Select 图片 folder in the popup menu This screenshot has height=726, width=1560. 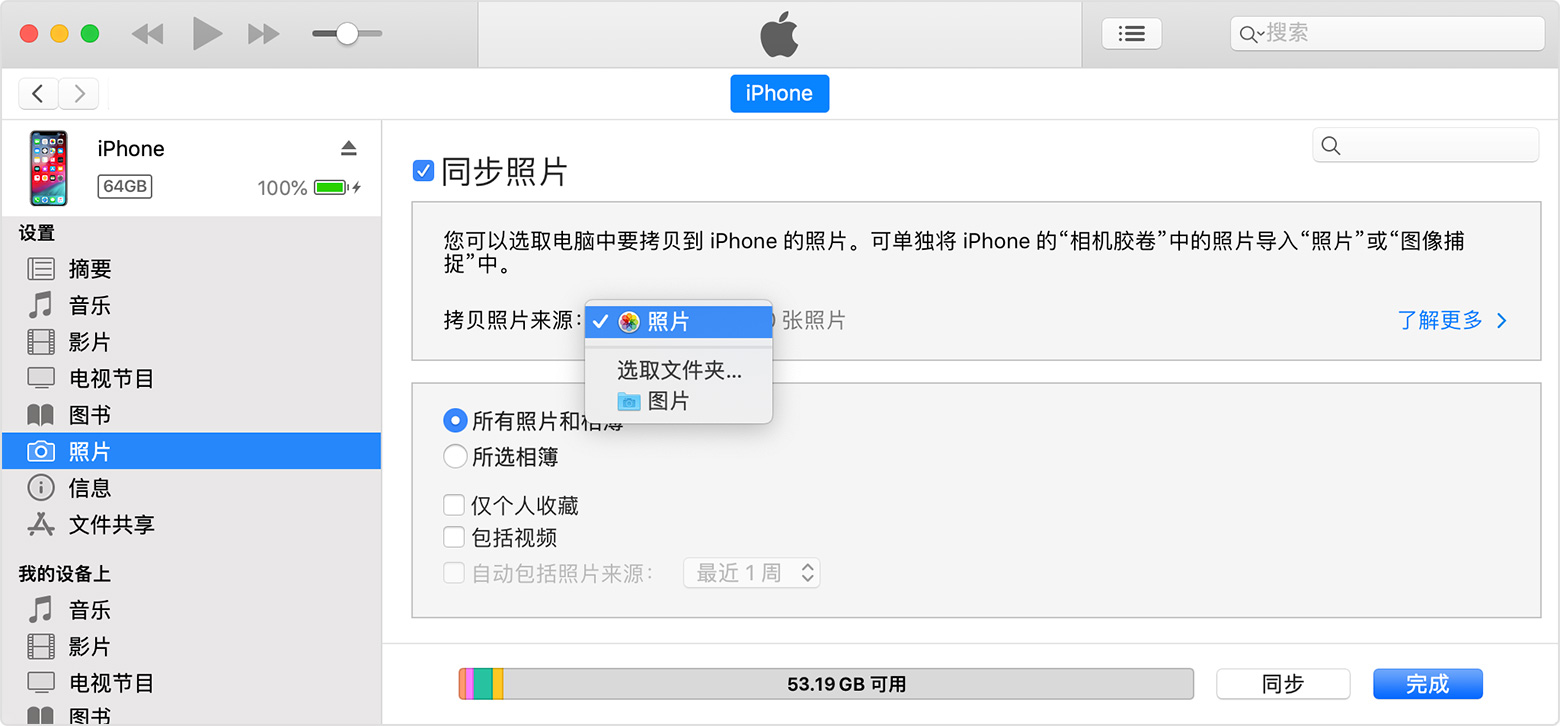(x=667, y=401)
